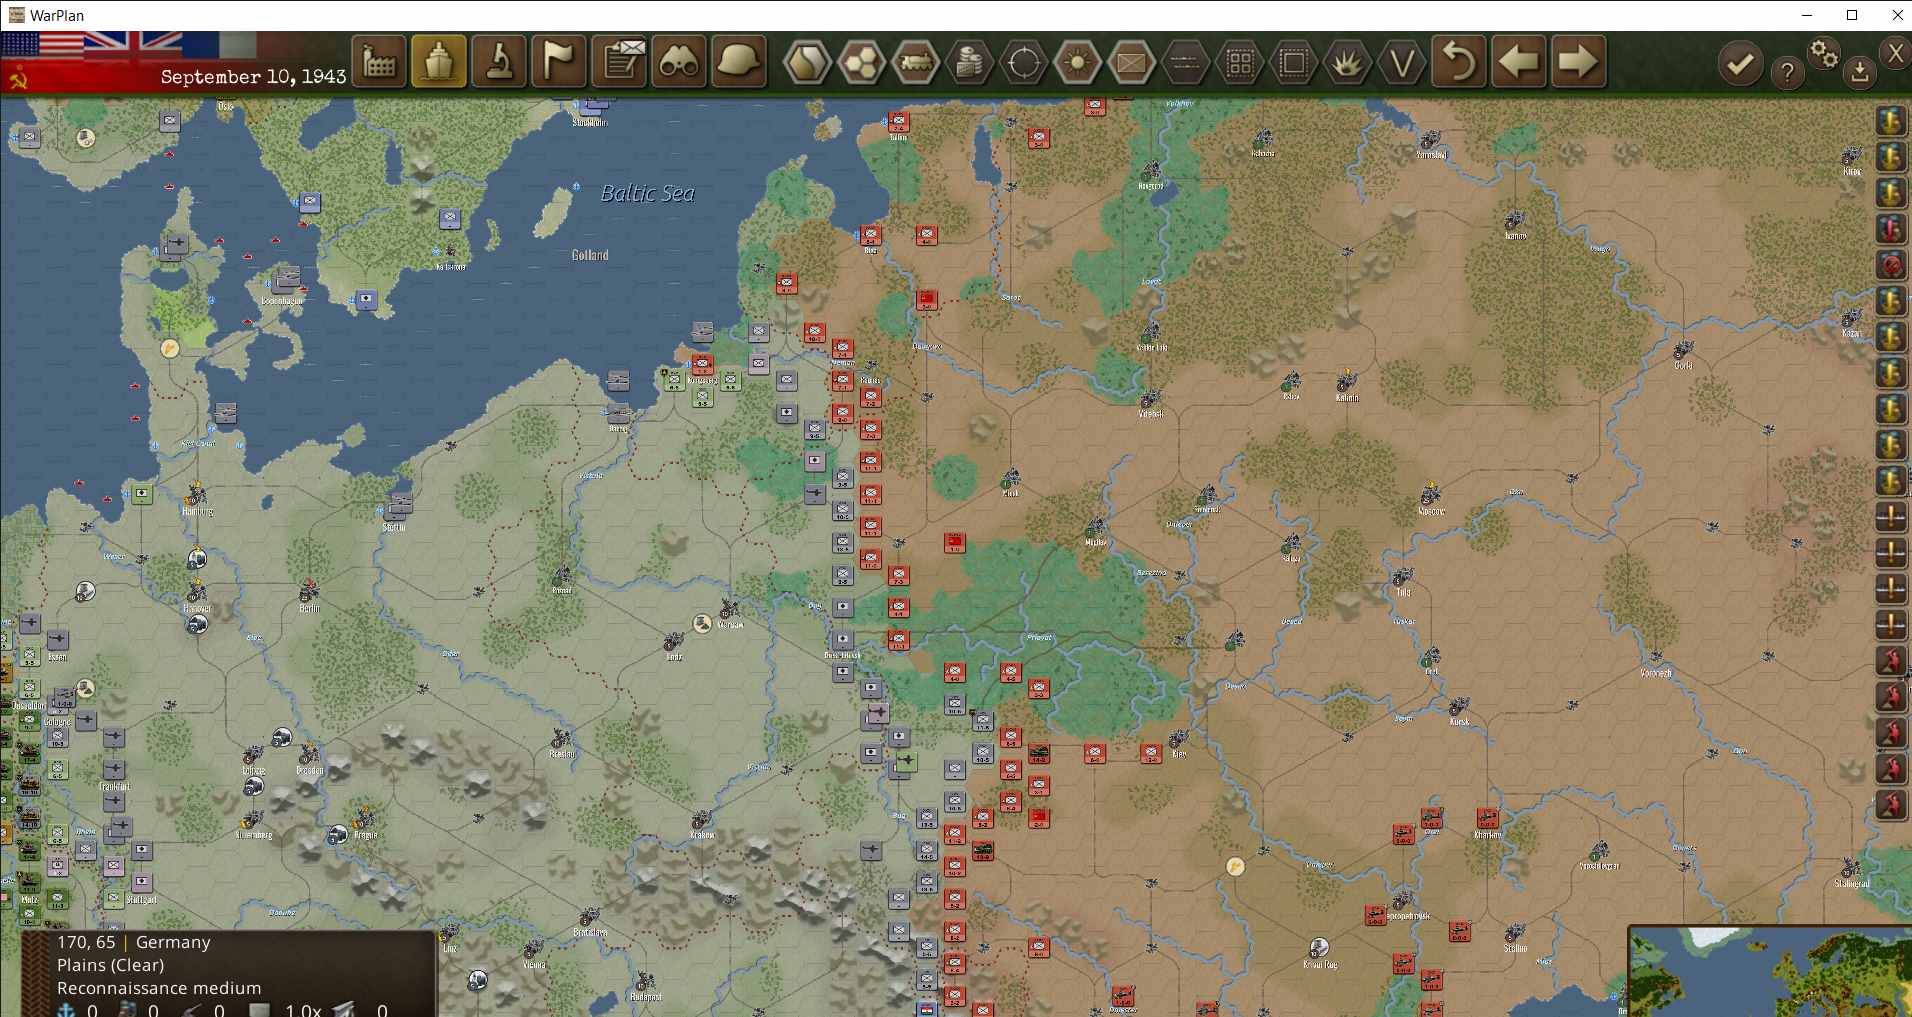The width and height of the screenshot is (1912, 1017).
Task: Click the Gotland island label
Action: point(590,255)
